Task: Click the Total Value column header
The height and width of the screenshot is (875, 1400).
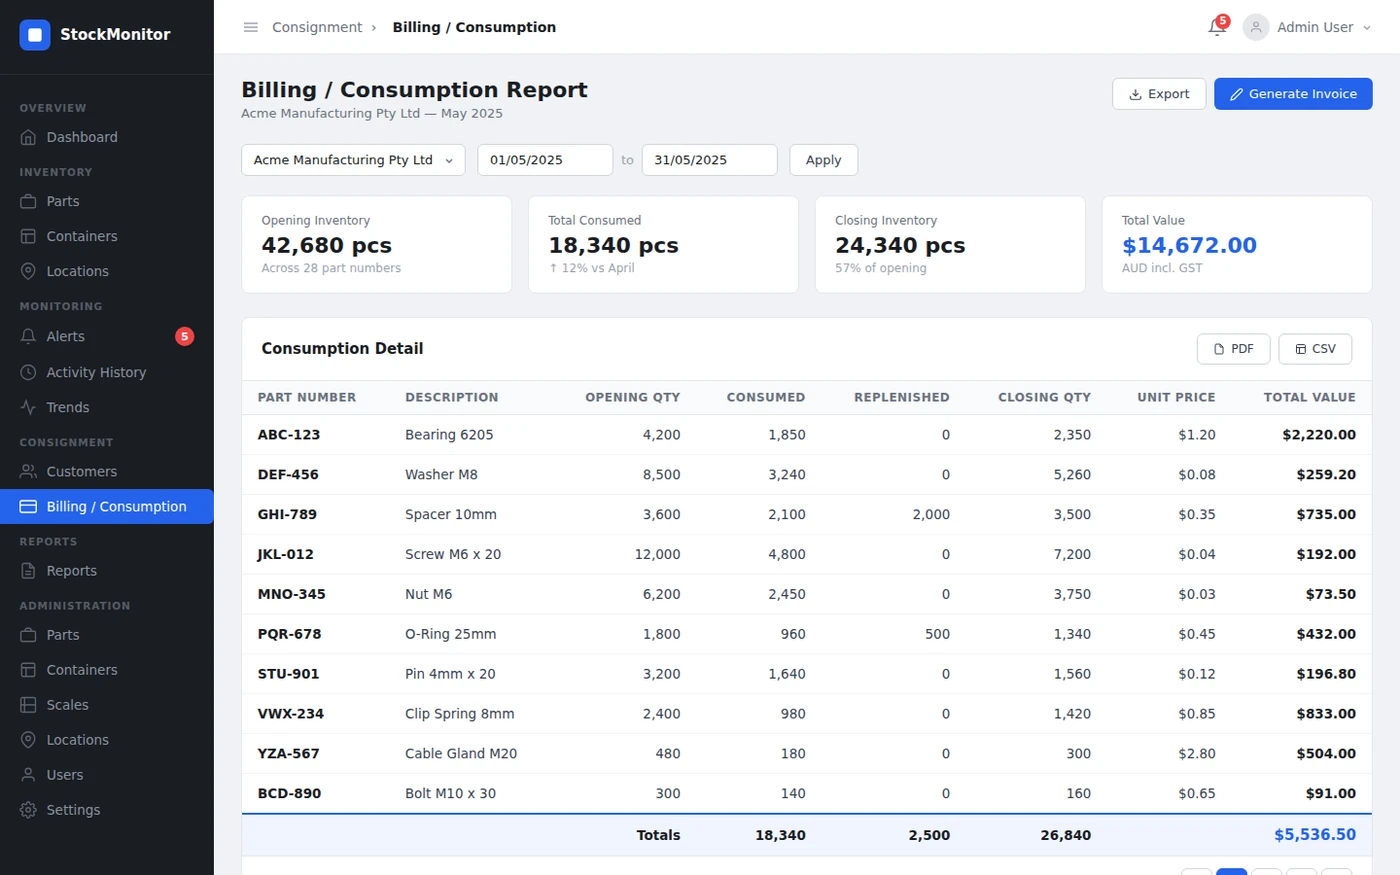Action: point(1310,397)
